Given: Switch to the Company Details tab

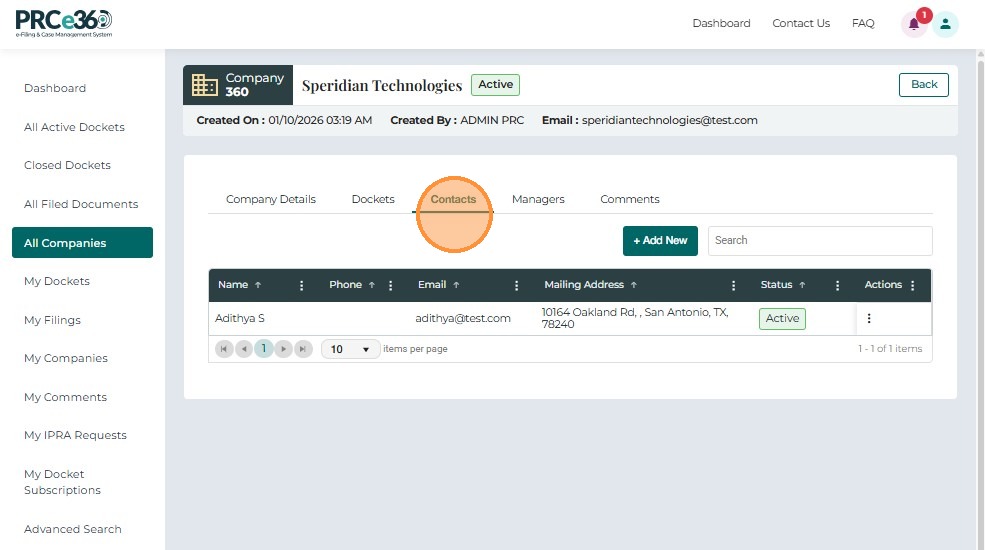Looking at the screenshot, I should click(x=271, y=200).
